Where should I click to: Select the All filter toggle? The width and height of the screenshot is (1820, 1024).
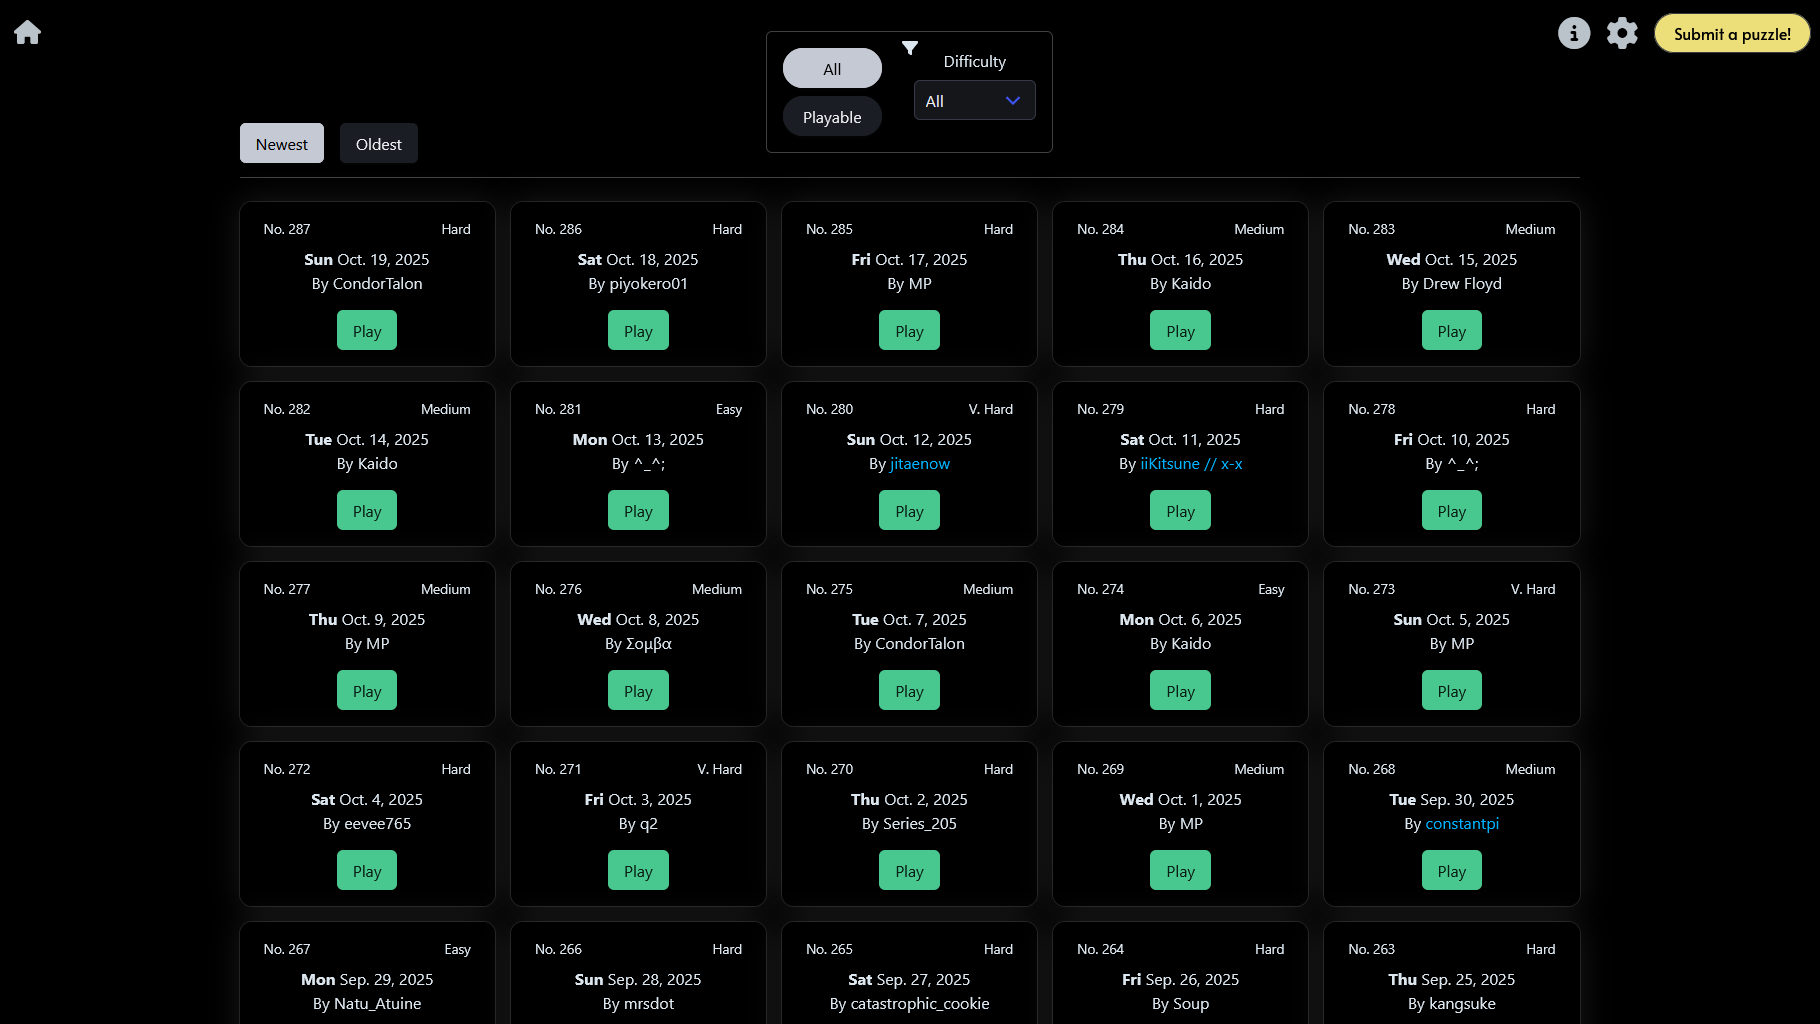tap(831, 69)
